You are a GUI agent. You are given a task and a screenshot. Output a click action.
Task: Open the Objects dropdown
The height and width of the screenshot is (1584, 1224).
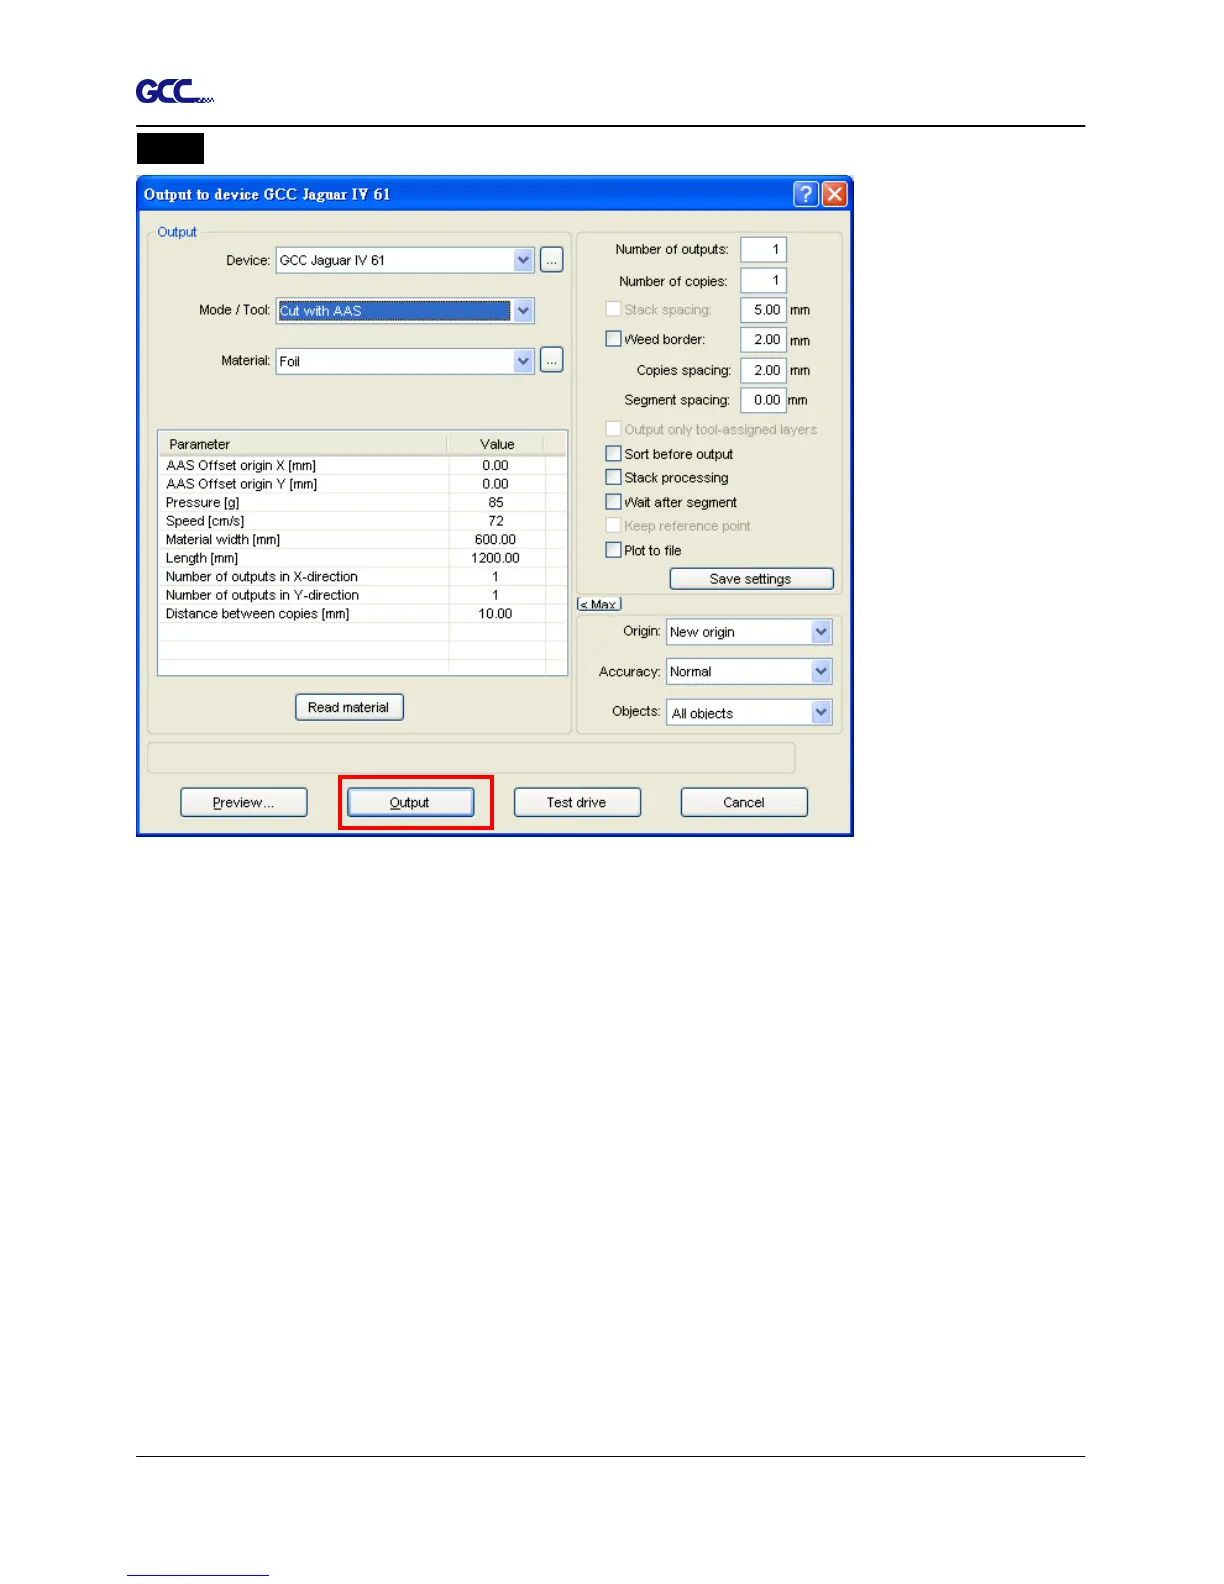pos(821,712)
